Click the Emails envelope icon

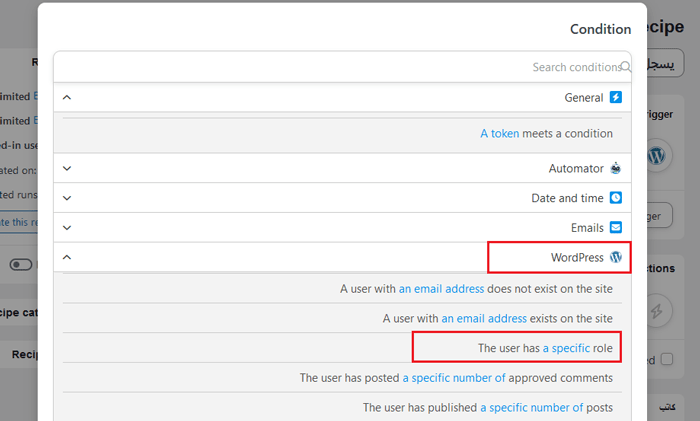pos(616,227)
